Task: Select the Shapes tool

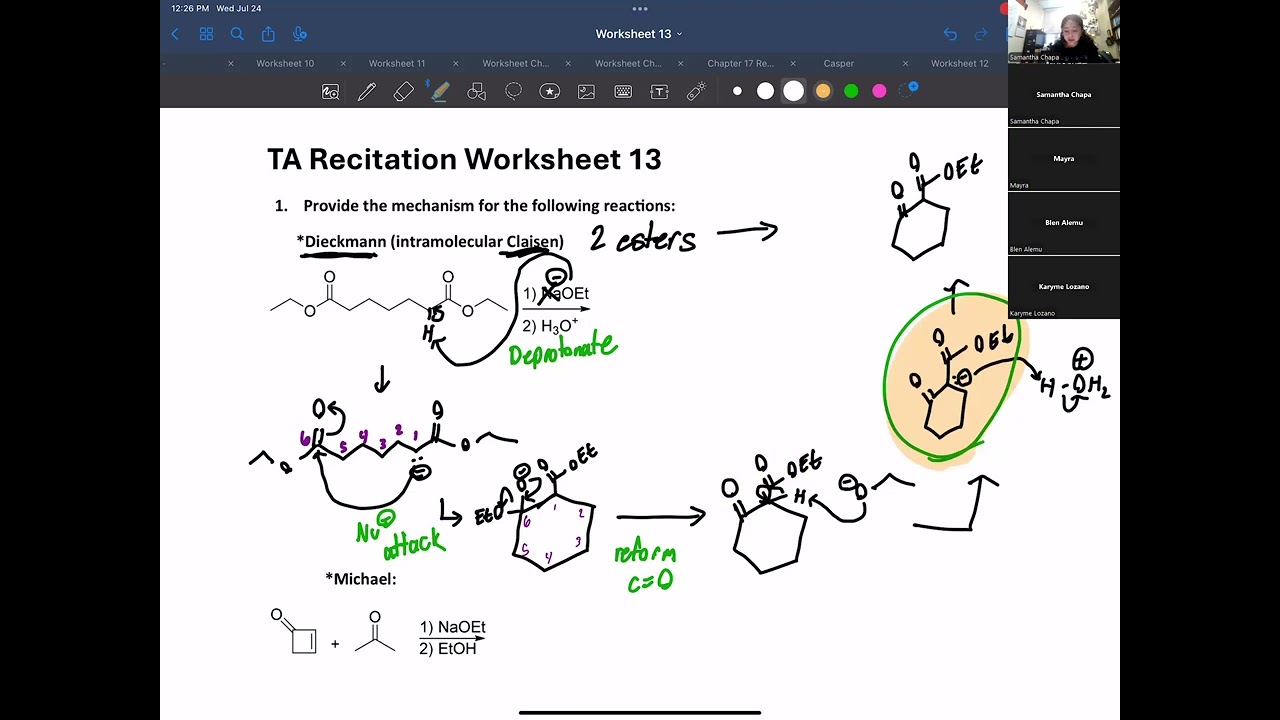Action: click(476, 92)
